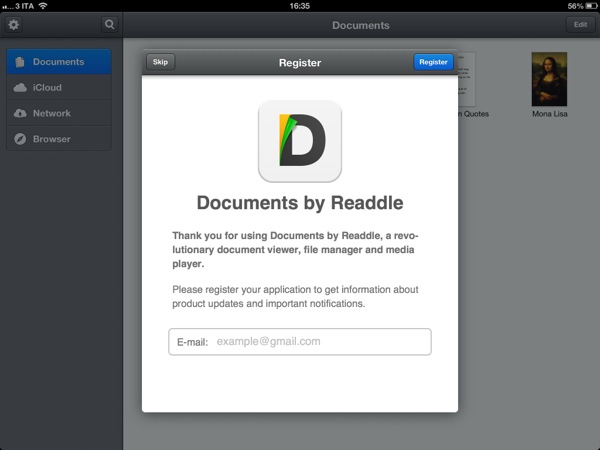The width and height of the screenshot is (600, 450).
Task: Tap the Wi-Fi status icon
Action: tap(43, 6)
